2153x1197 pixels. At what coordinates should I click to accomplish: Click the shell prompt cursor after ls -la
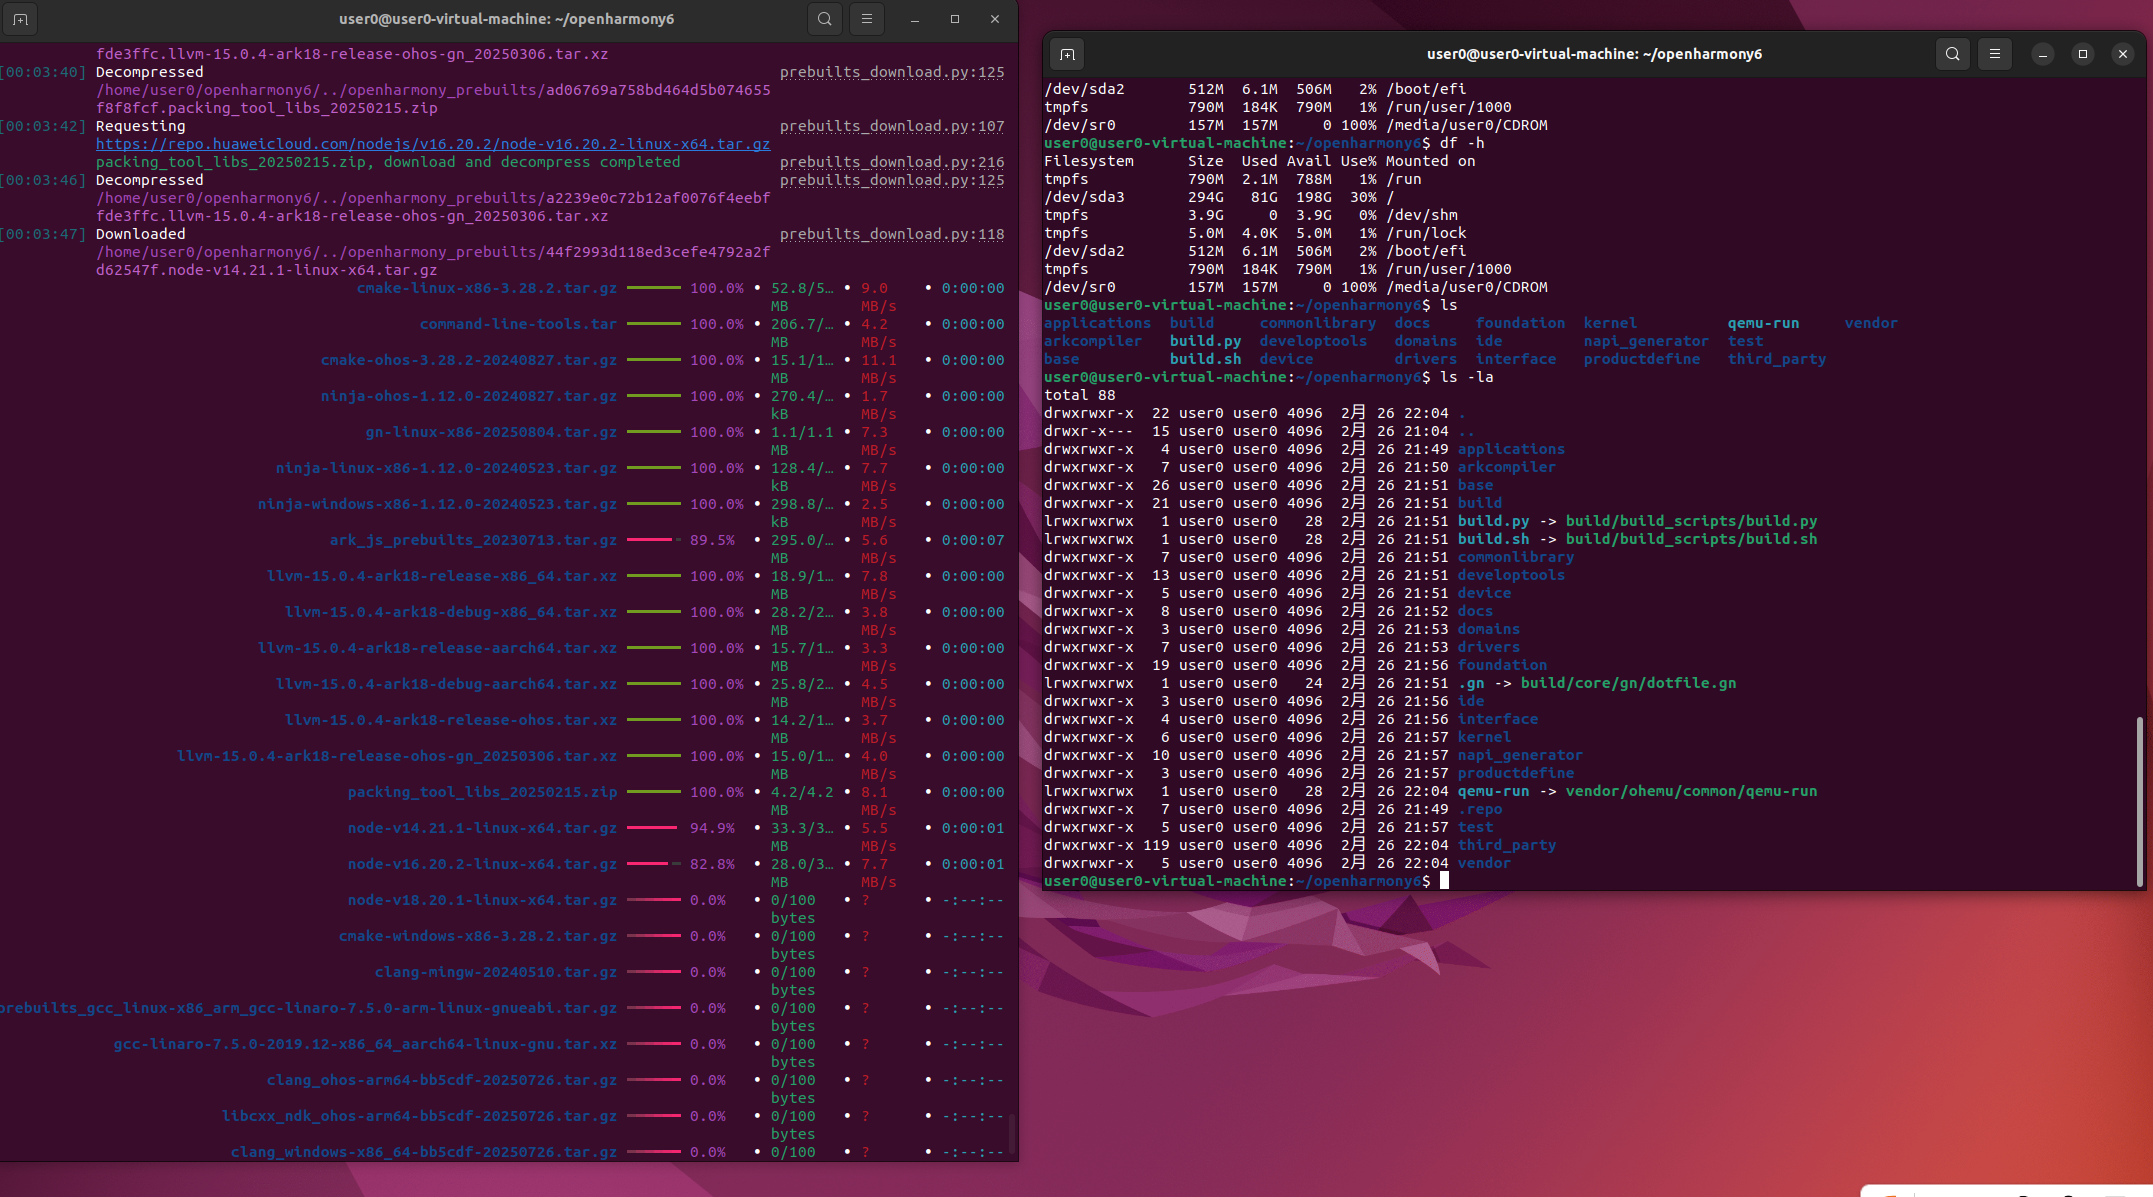(1444, 881)
